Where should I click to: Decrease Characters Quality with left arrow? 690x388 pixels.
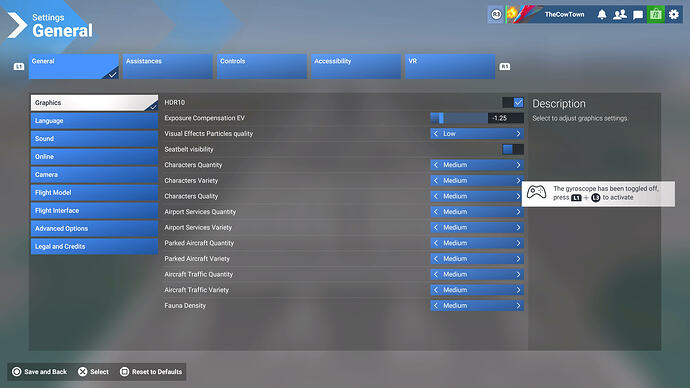point(436,196)
